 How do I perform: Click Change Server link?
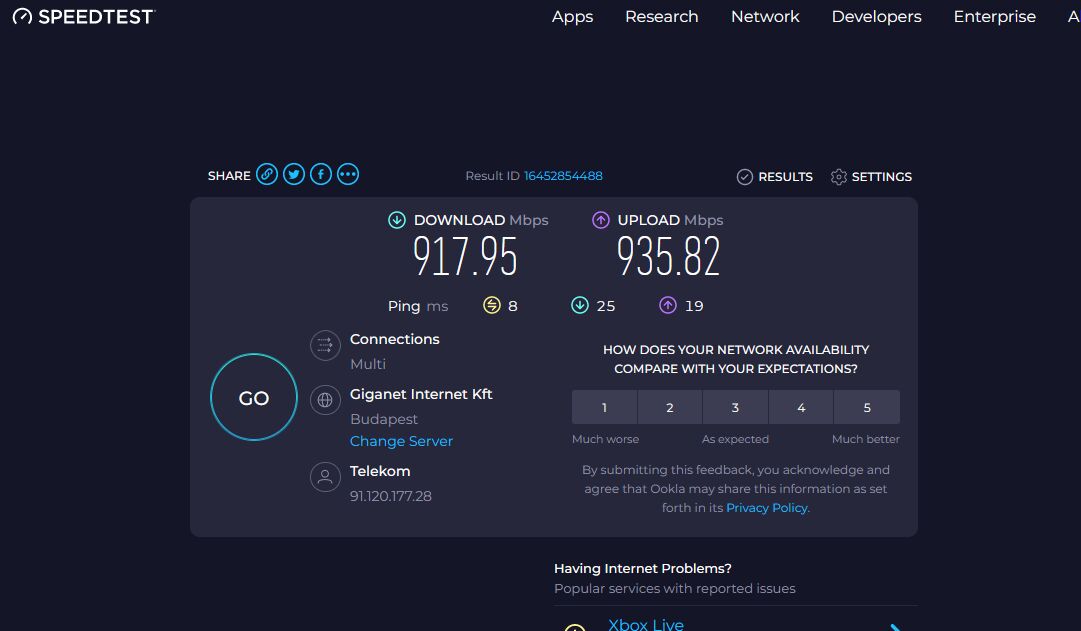[401, 441]
